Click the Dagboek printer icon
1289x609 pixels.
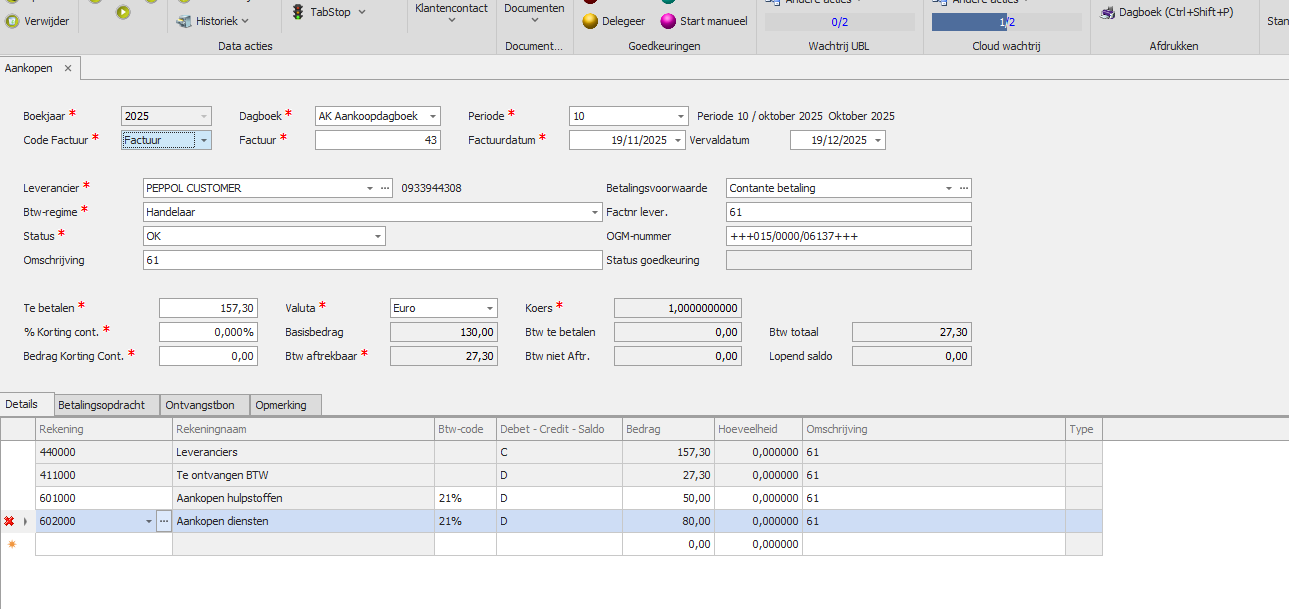pos(1107,13)
